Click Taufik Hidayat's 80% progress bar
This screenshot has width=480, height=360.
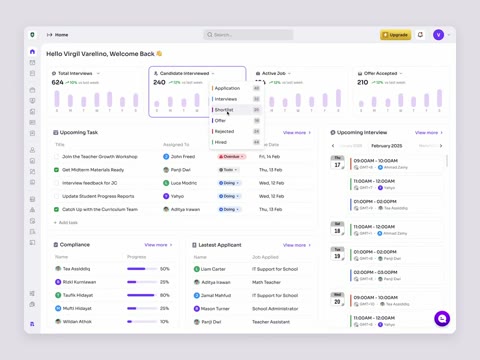coord(142,295)
